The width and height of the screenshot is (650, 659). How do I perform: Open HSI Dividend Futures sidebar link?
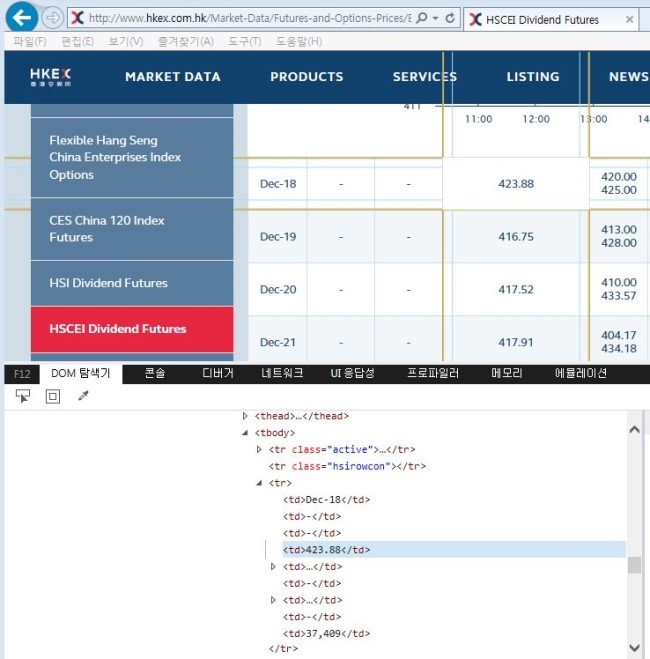(x=132, y=283)
